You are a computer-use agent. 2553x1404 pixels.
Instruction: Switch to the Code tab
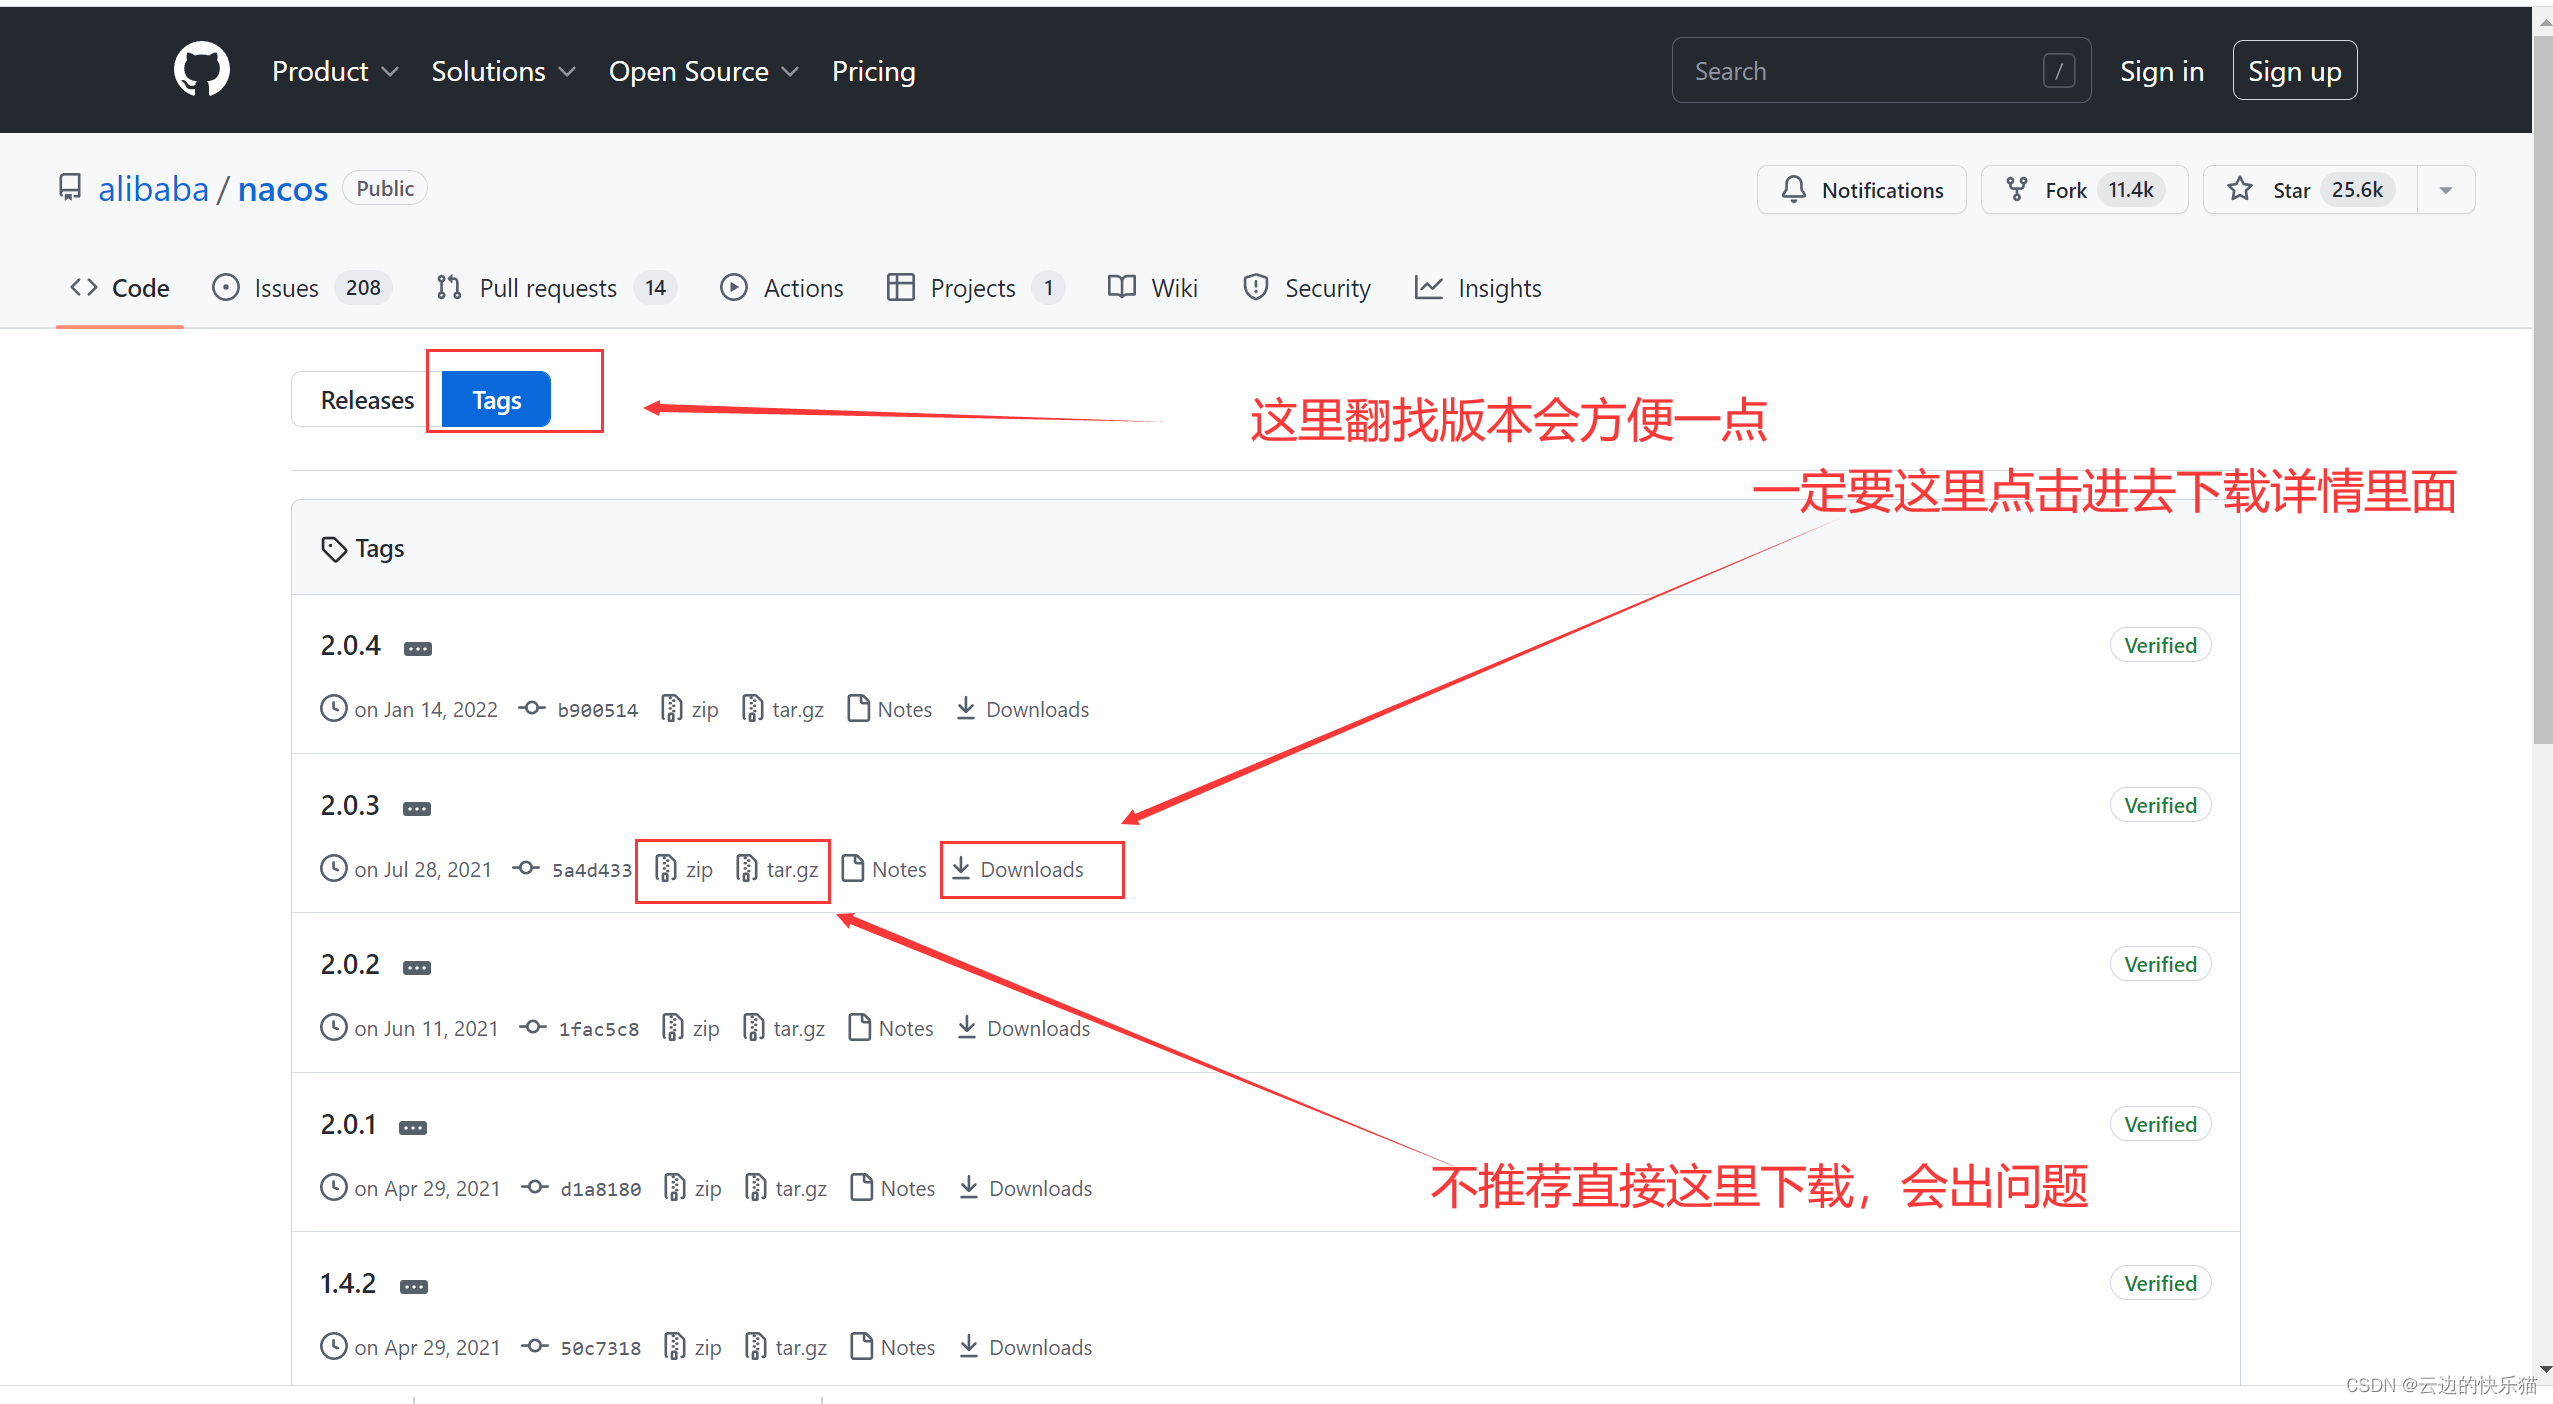point(120,288)
